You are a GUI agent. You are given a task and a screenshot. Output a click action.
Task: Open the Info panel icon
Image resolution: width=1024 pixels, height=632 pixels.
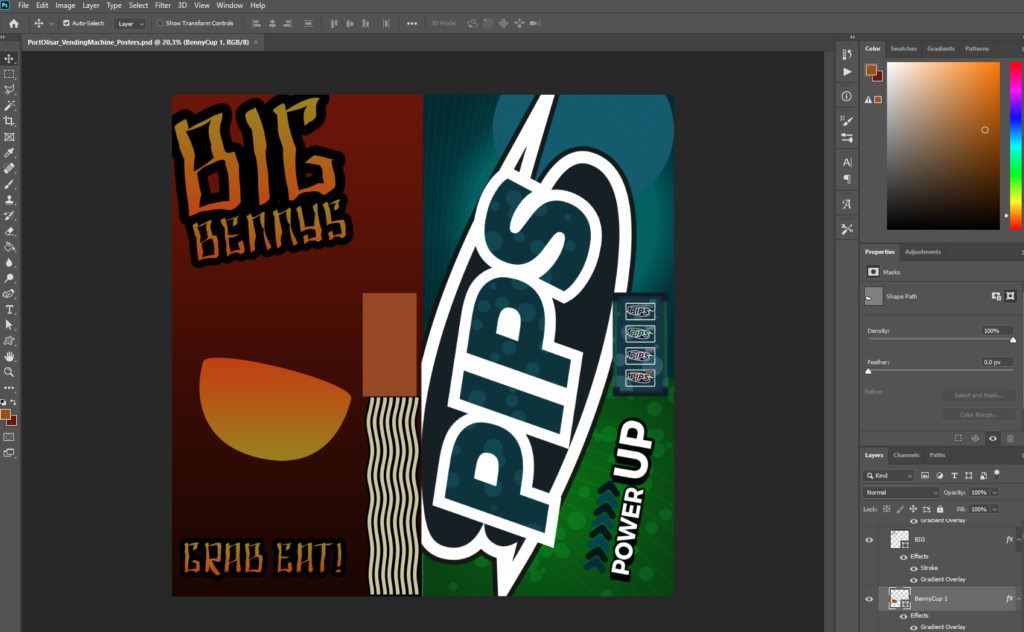click(x=847, y=96)
